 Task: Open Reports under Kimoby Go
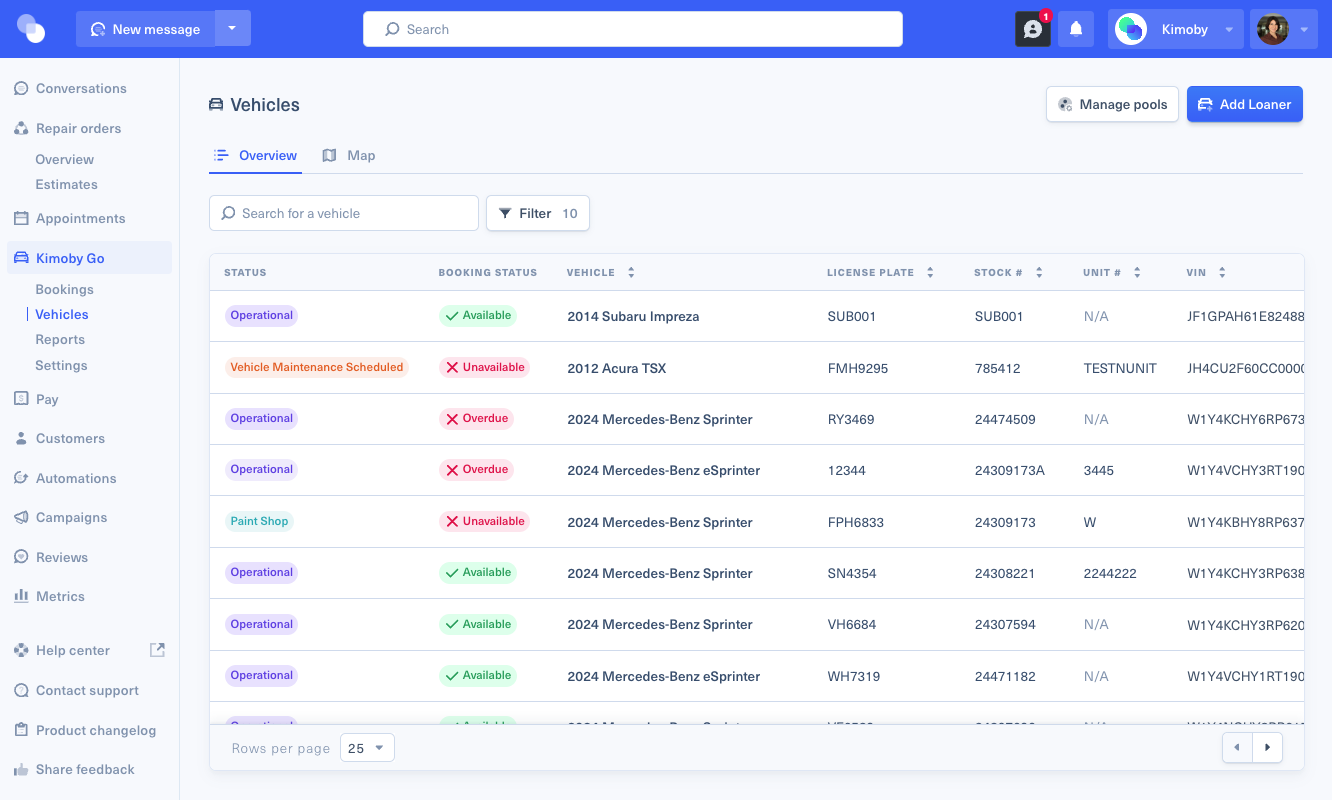click(60, 340)
